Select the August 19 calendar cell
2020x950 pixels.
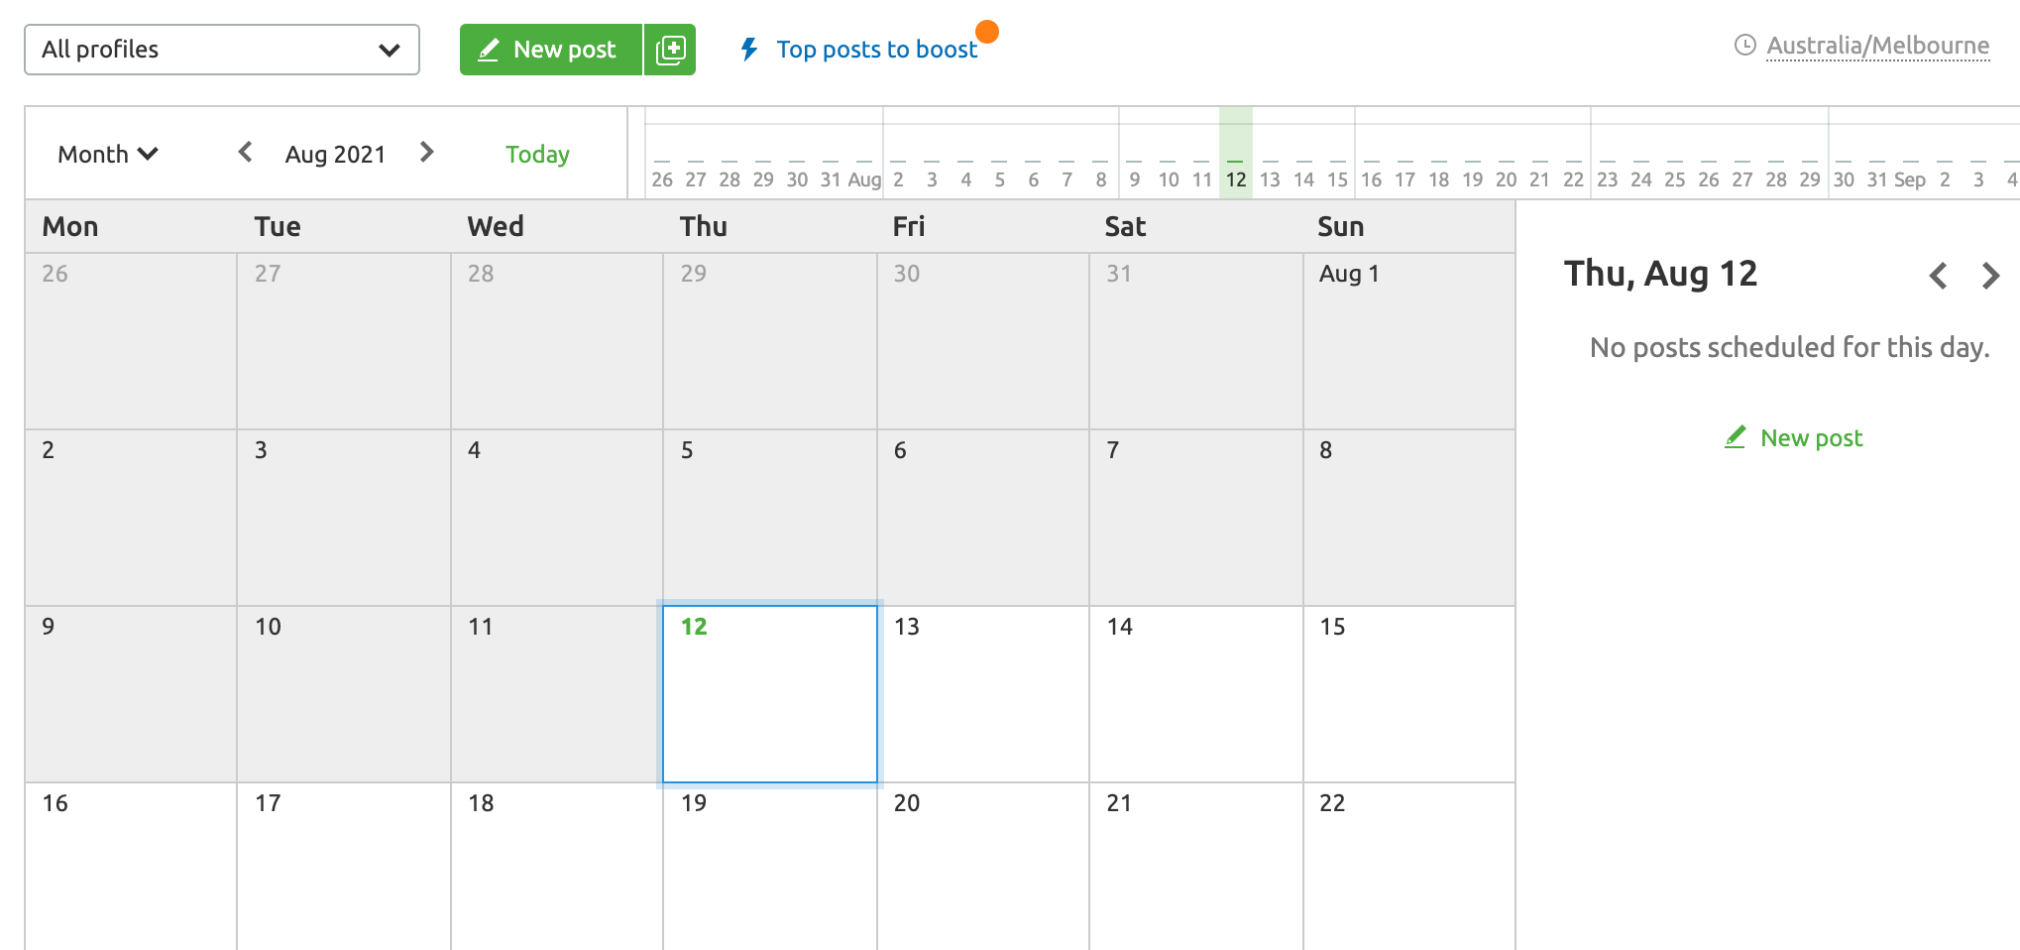(770, 866)
